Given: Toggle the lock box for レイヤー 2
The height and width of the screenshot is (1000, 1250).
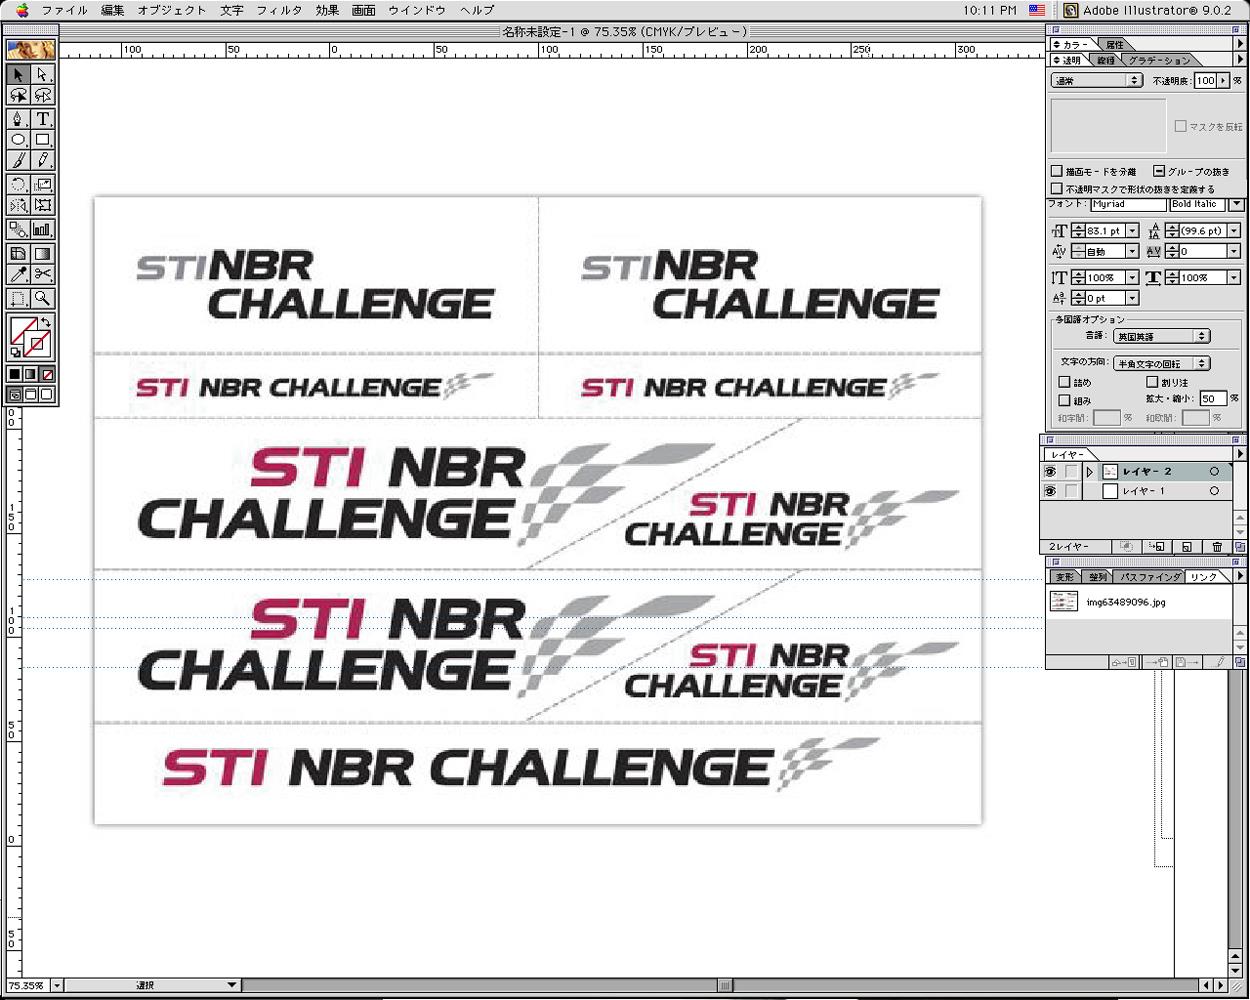Looking at the screenshot, I should [x=1071, y=472].
